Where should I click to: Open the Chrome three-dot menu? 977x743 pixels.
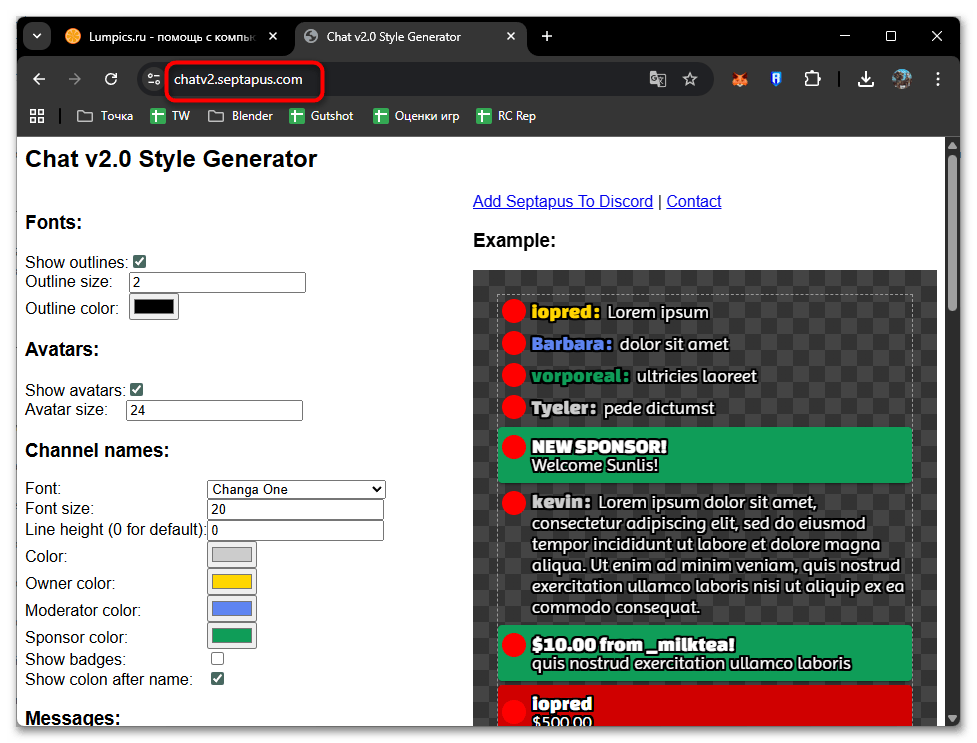(x=937, y=79)
